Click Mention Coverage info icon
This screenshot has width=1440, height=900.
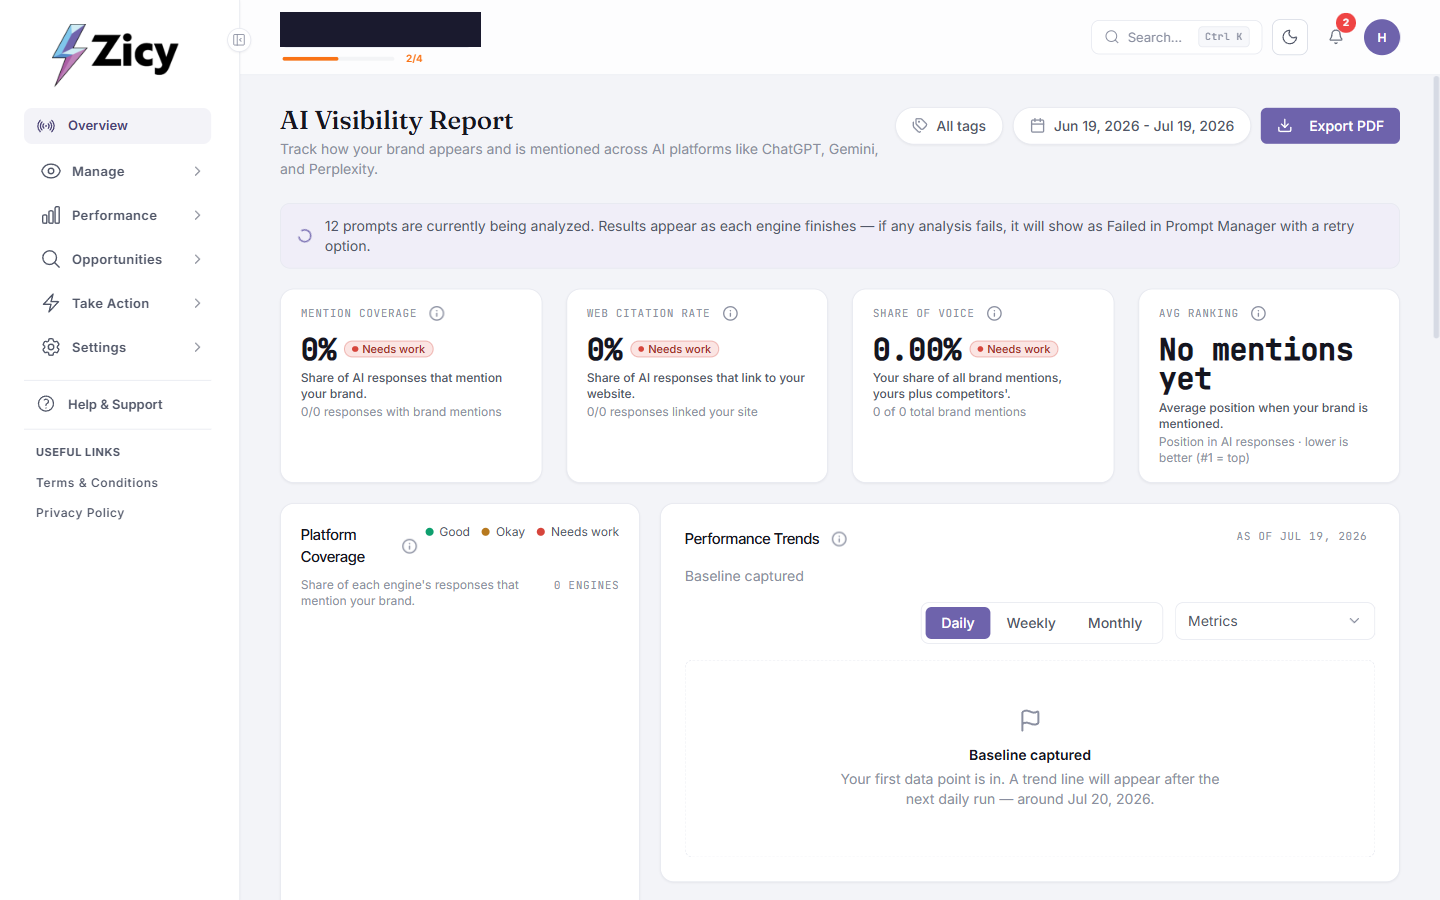437,313
